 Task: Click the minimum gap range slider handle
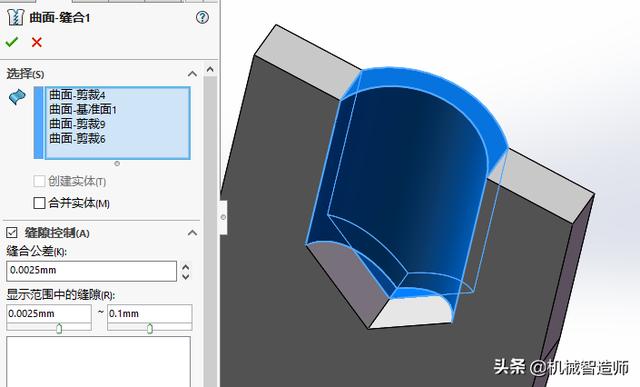tap(59, 328)
